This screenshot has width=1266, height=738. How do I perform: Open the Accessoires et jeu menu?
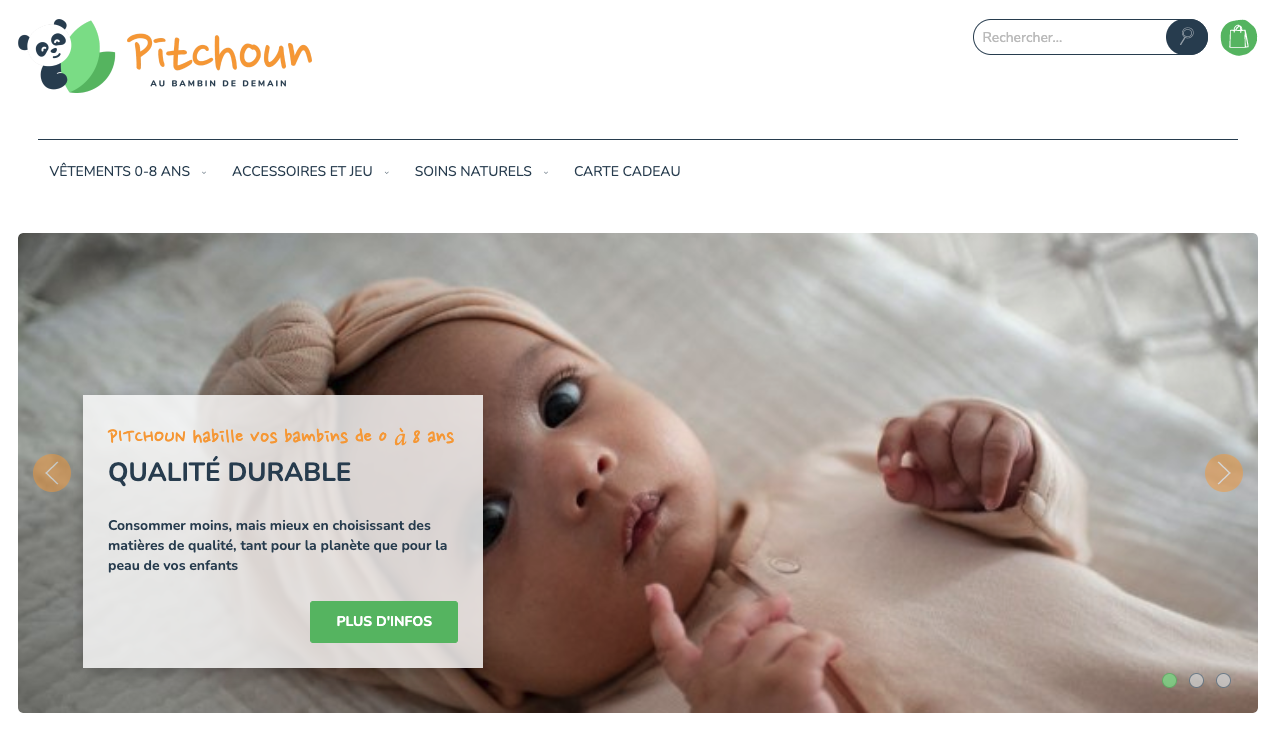click(302, 171)
